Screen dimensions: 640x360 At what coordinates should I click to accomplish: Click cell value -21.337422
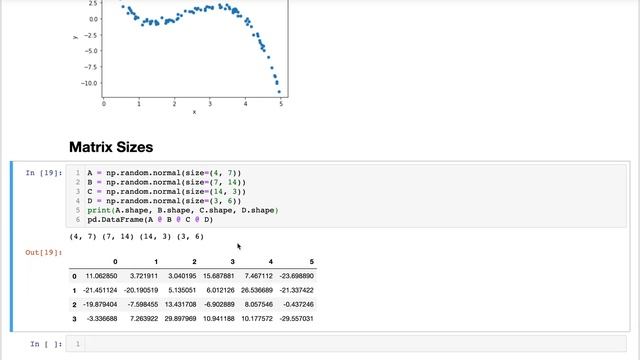tap(297, 291)
